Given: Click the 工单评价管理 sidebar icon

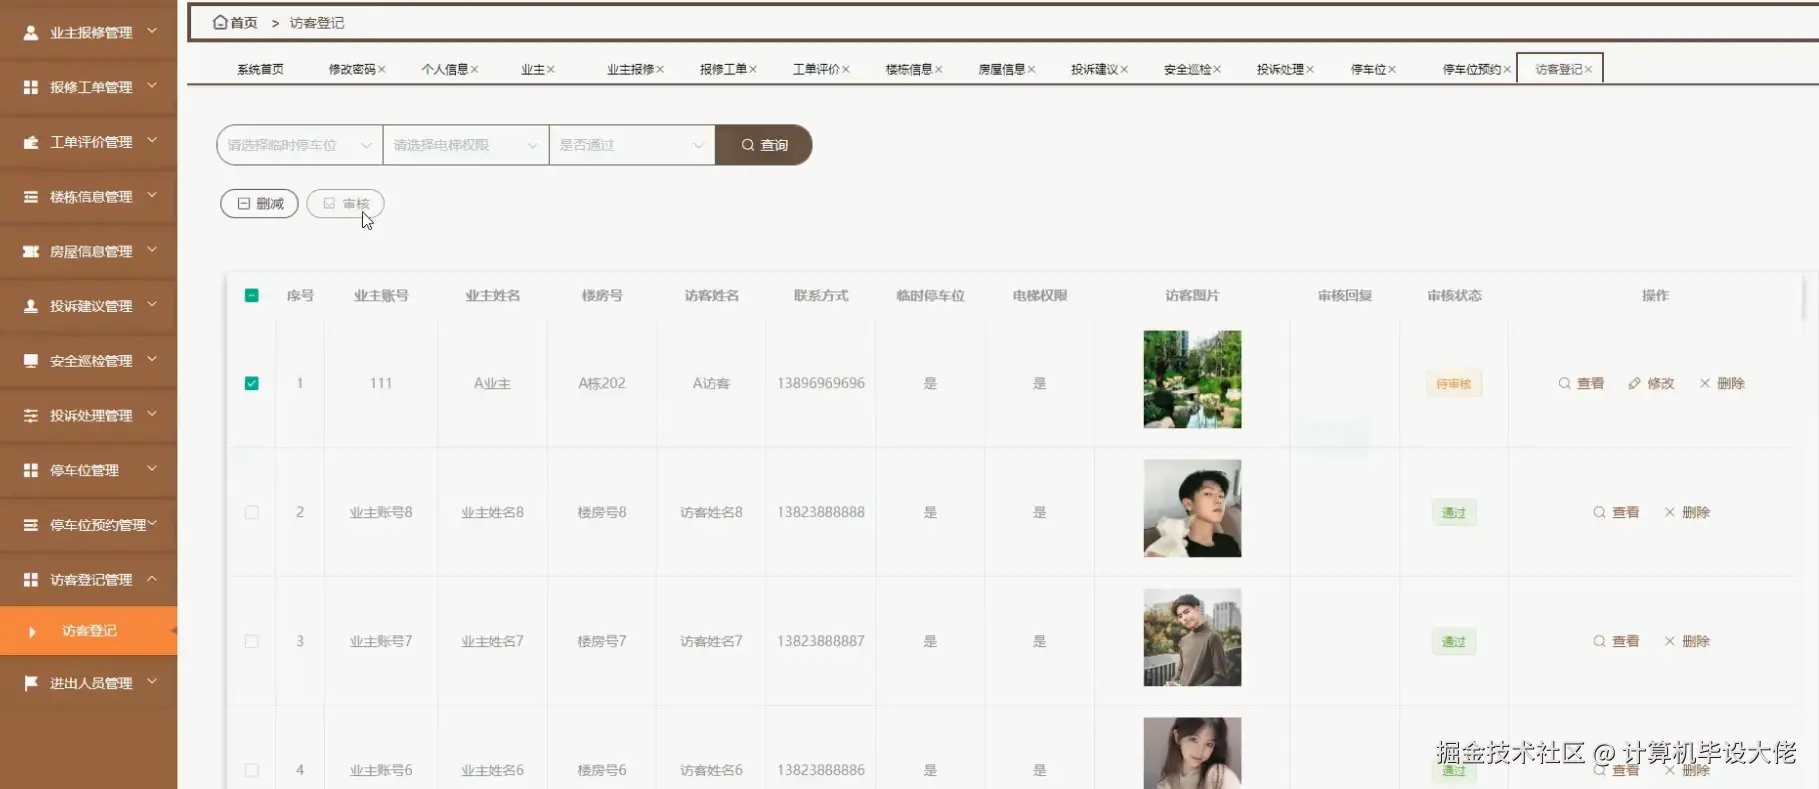Looking at the screenshot, I should tap(31, 142).
